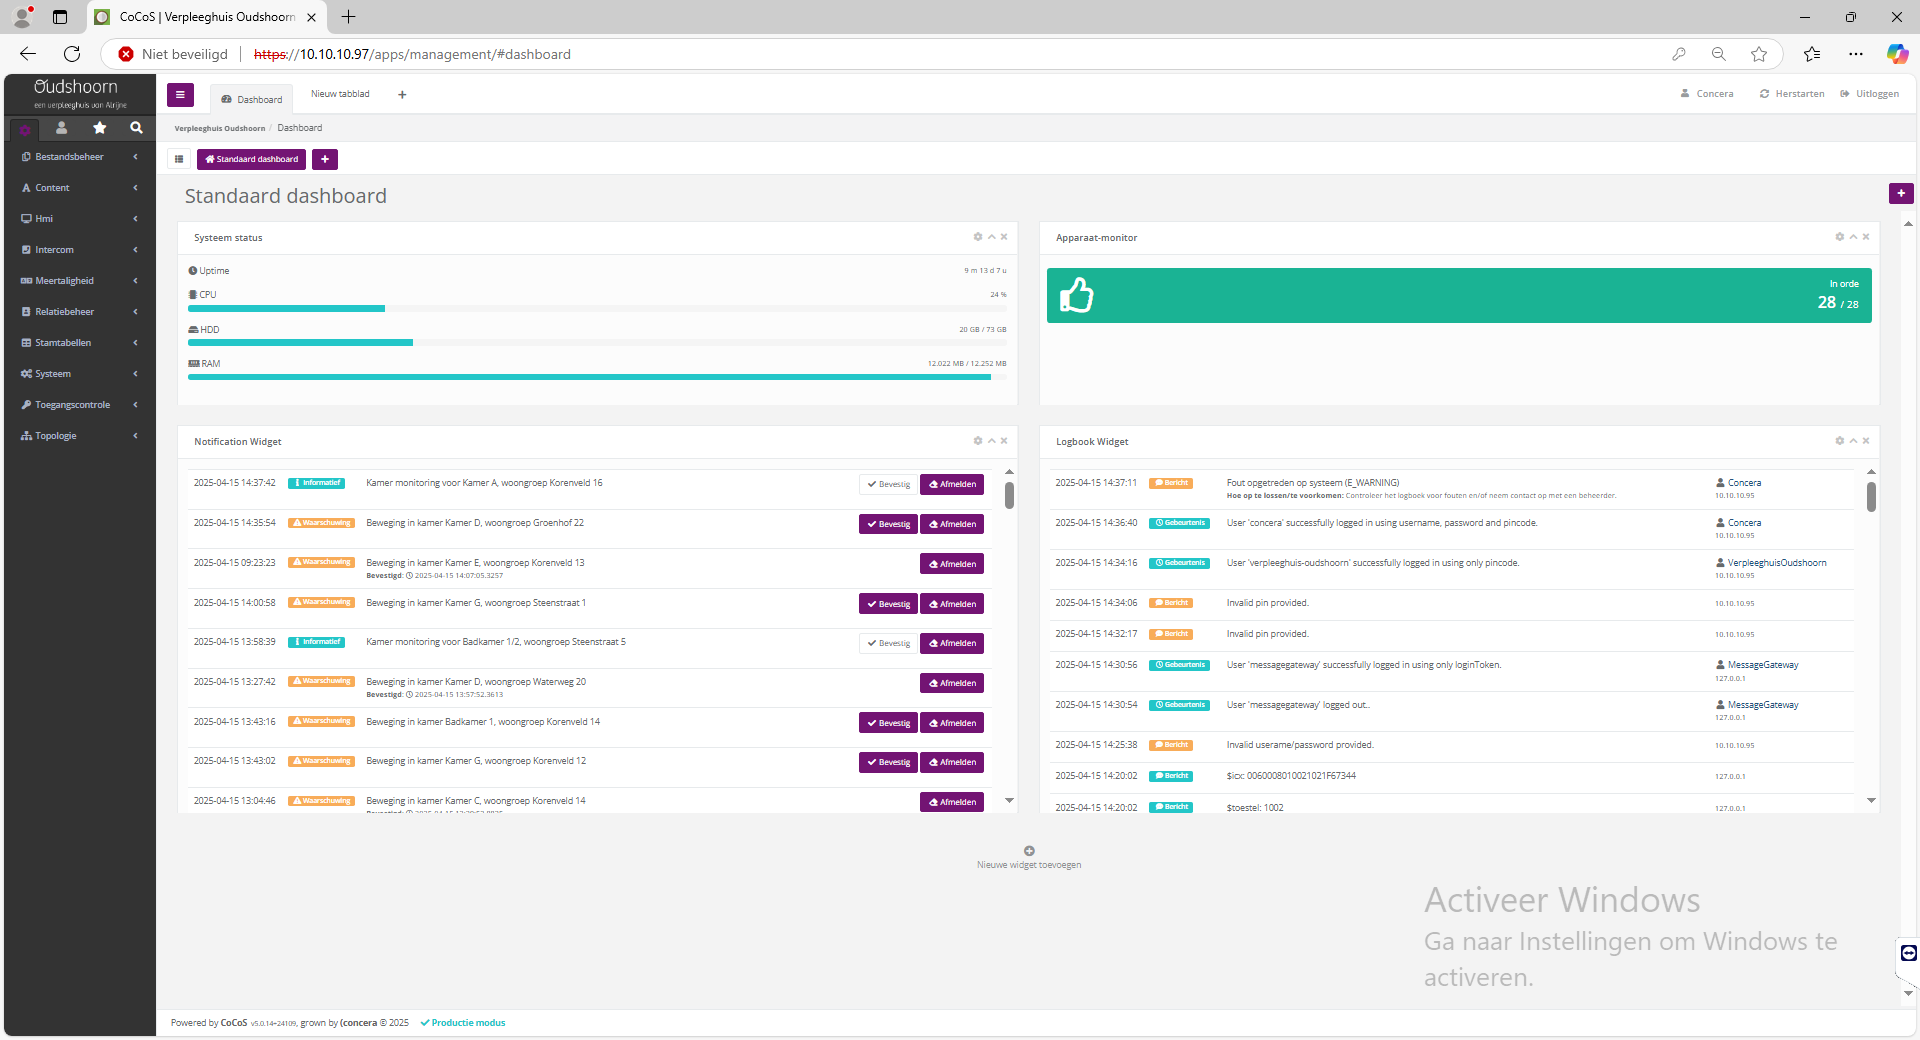This screenshot has height=1040, width=1920.
Task: Click the Nieuwe widget toevoegen plus icon
Action: click(x=1029, y=851)
